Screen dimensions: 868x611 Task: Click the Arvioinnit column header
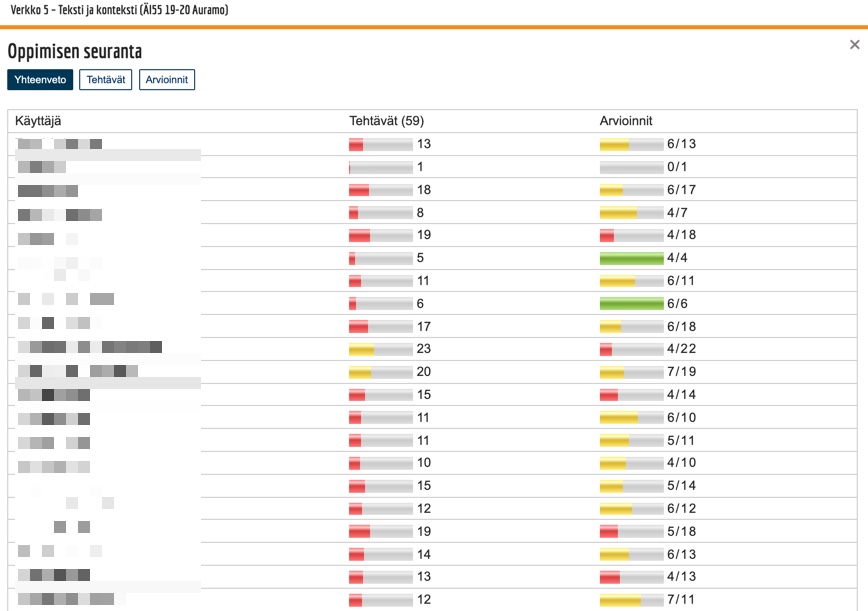pyautogui.click(x=626, y=121)
